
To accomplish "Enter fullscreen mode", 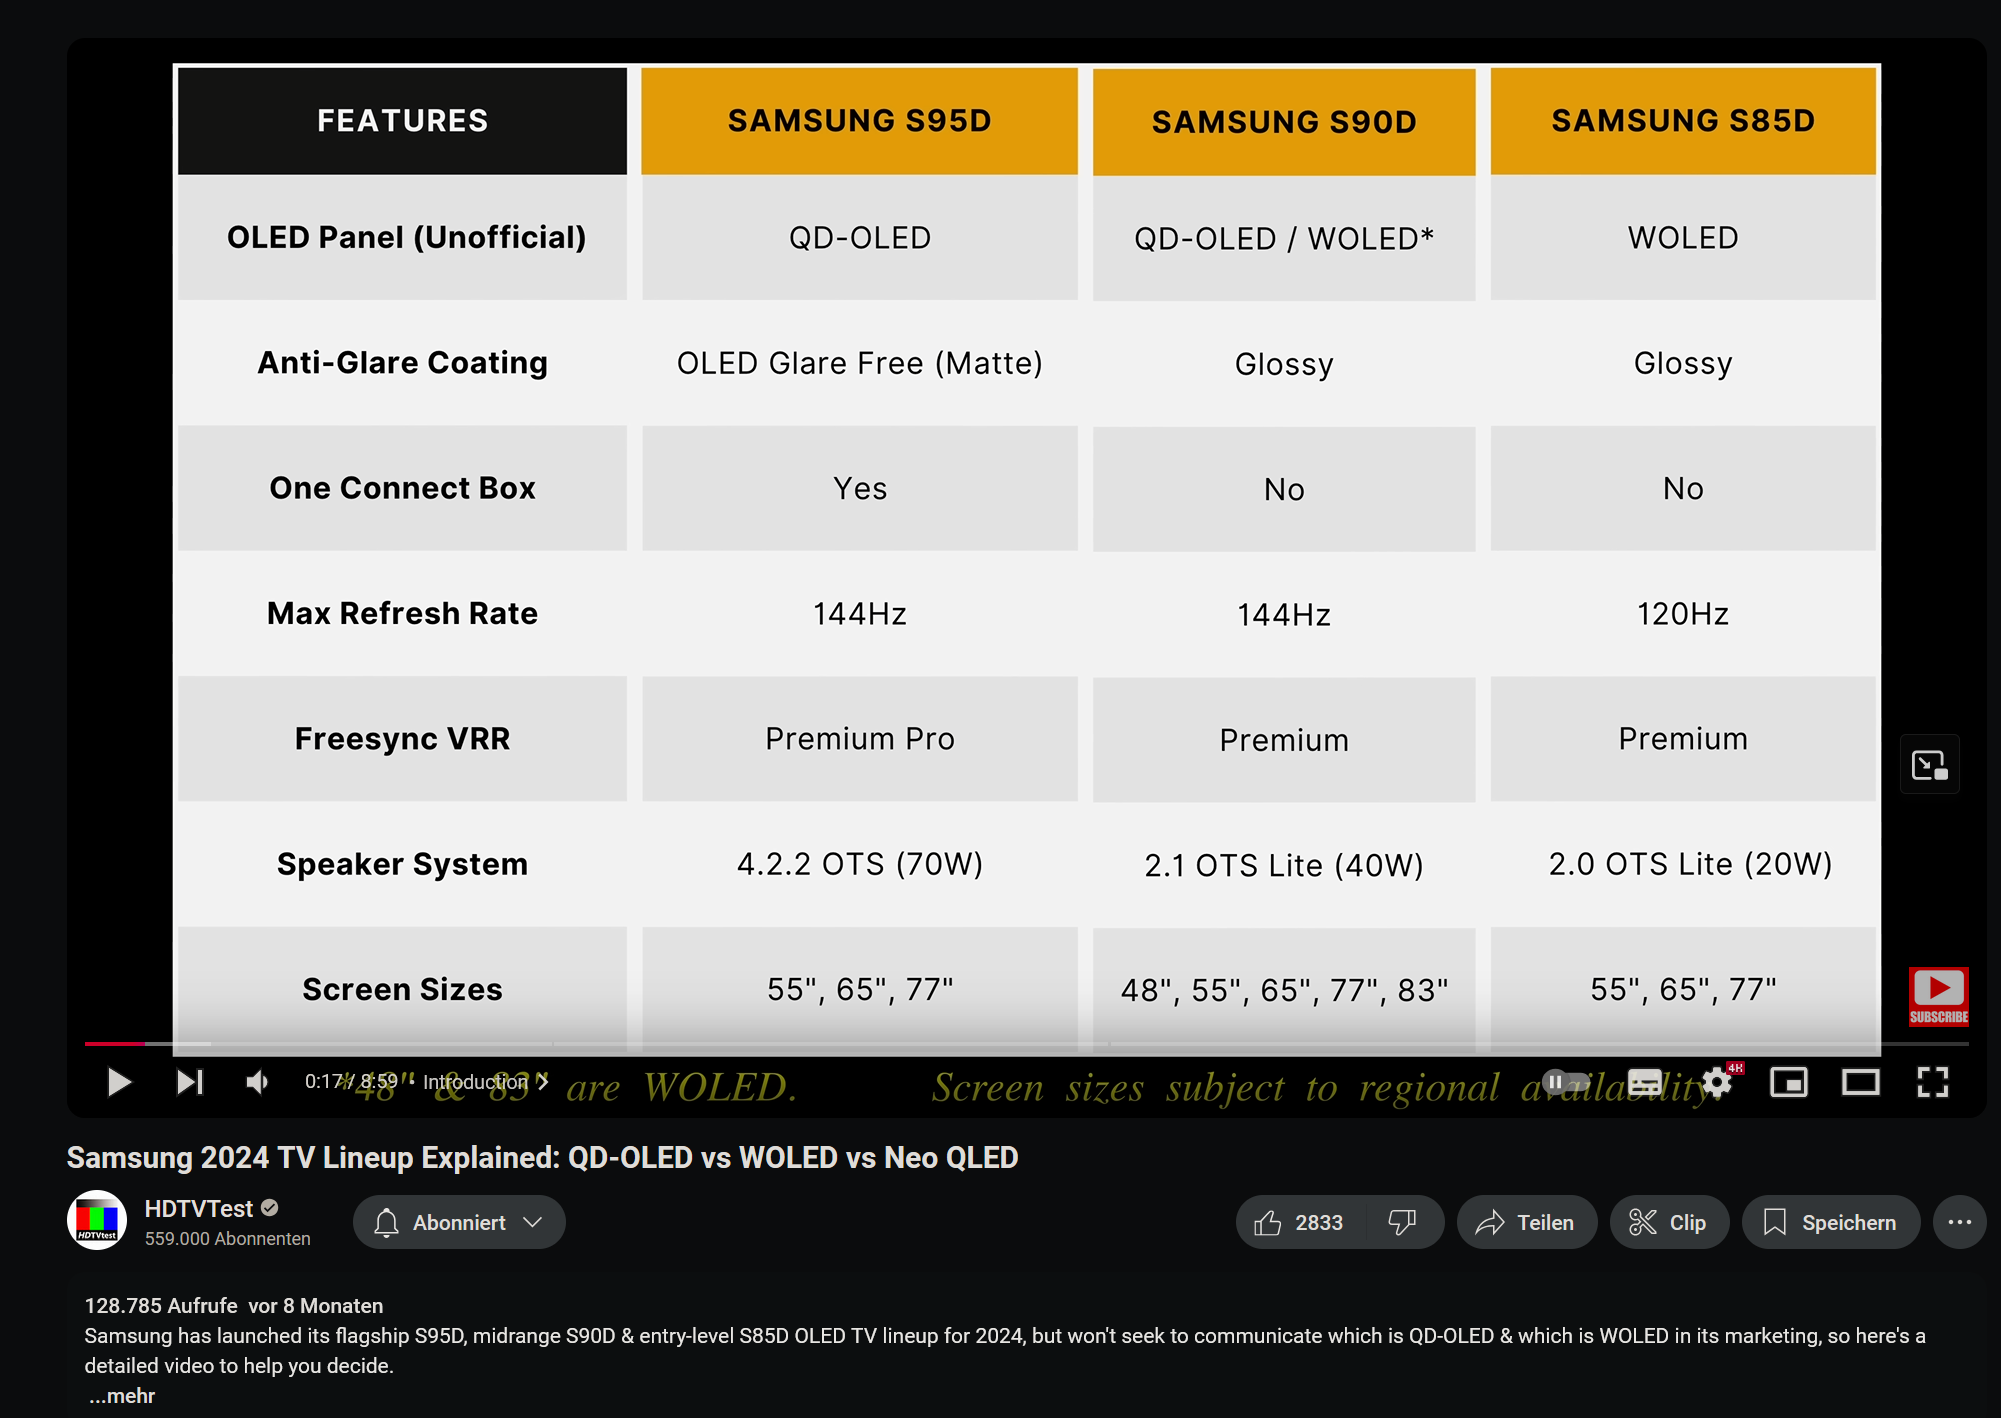I will pyautogui.click(x=1932, y=1082).
